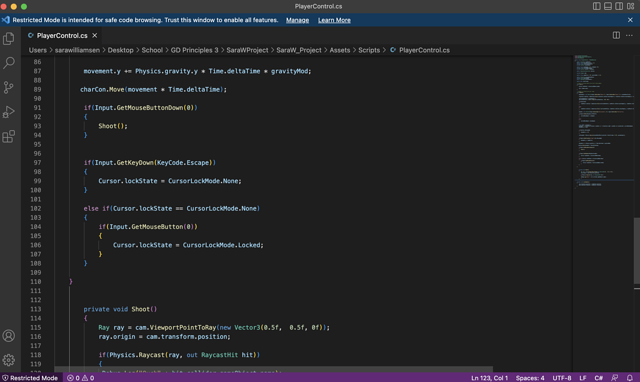The width and height of the screenshot is (640, 382).
Task: Click movement.y gravity code line
Action: (197, 71)
